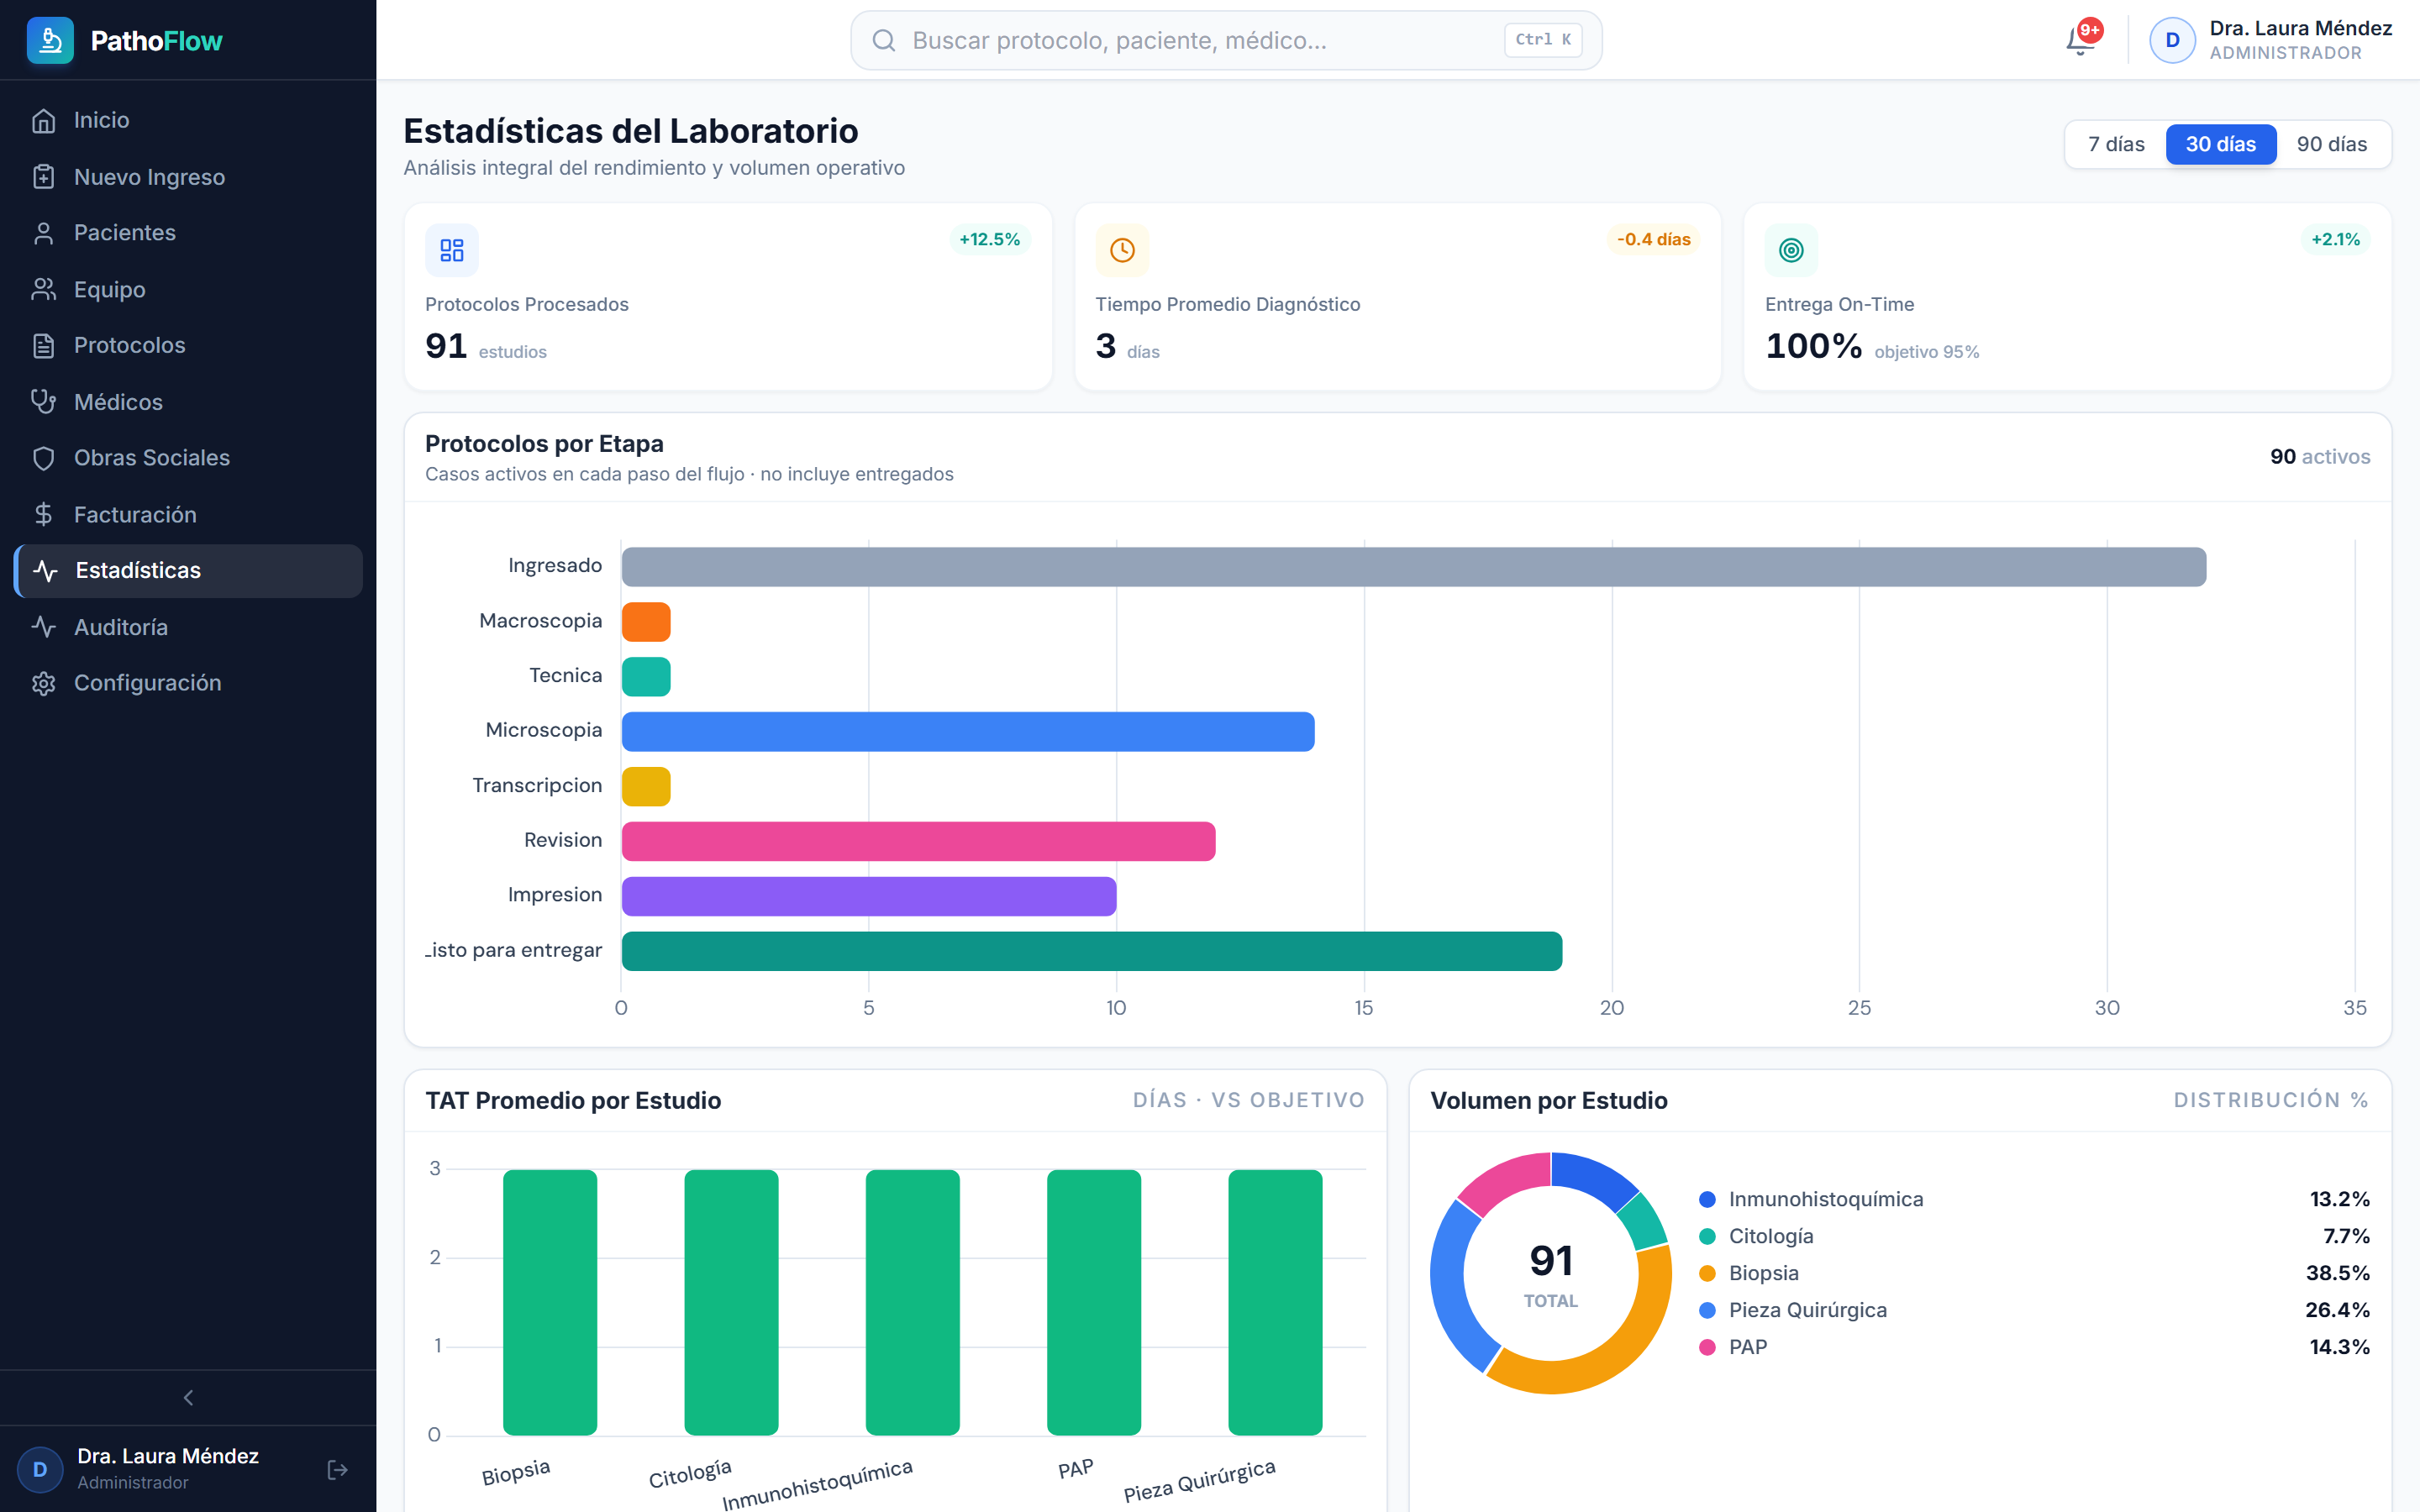Screen dimensions: 2420x1512
Task: Click the Protocolos document icon
Action: point(43,345)
